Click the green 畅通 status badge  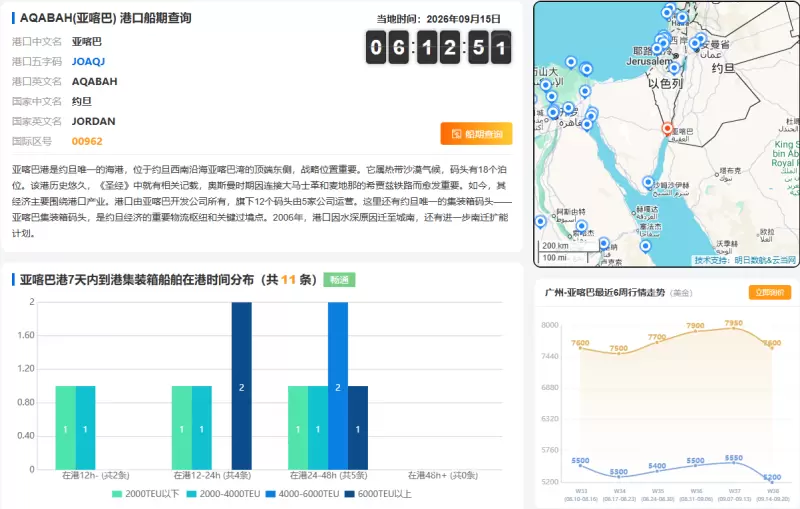pyautogui.click(x=339, y=279)
